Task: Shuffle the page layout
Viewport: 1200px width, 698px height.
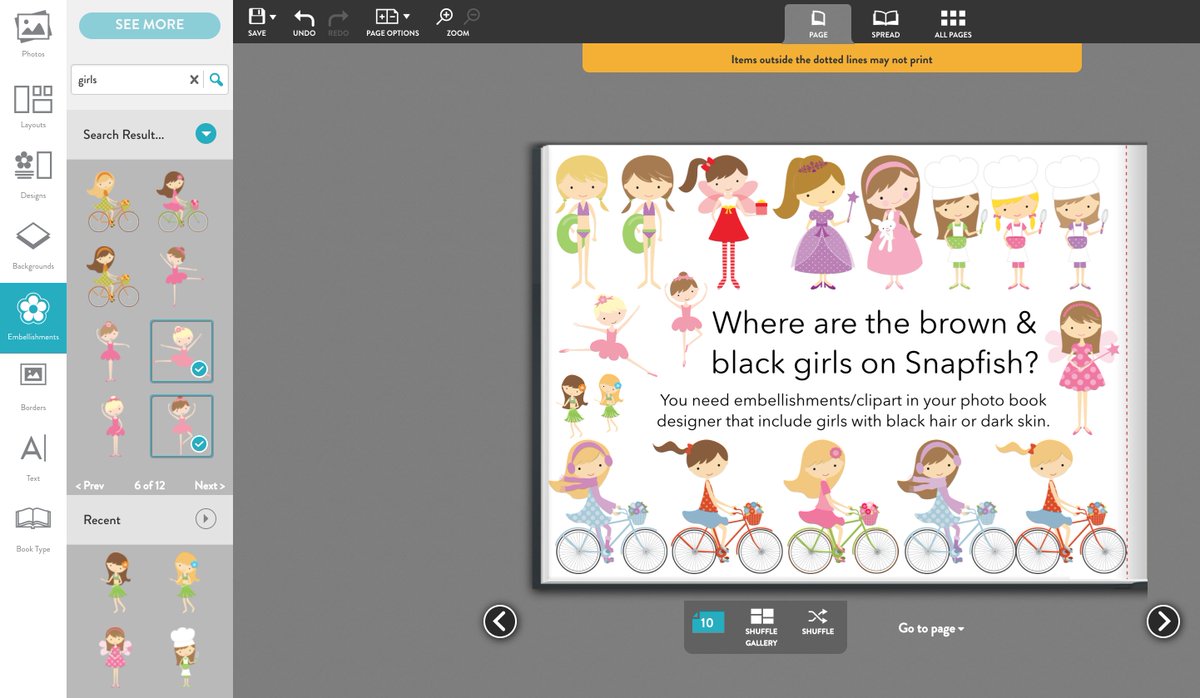Action: tap(818, 622)
